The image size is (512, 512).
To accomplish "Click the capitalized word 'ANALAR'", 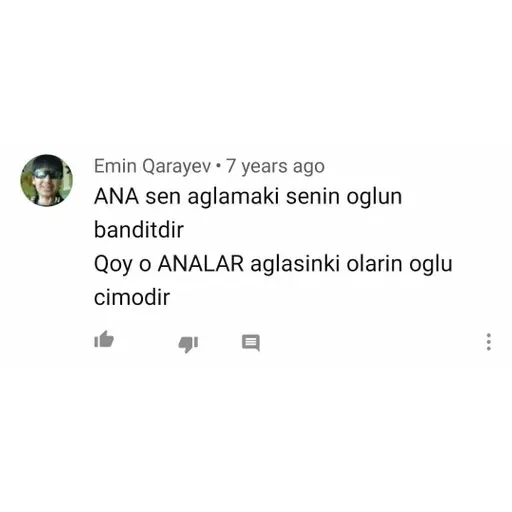I will 201,264.
